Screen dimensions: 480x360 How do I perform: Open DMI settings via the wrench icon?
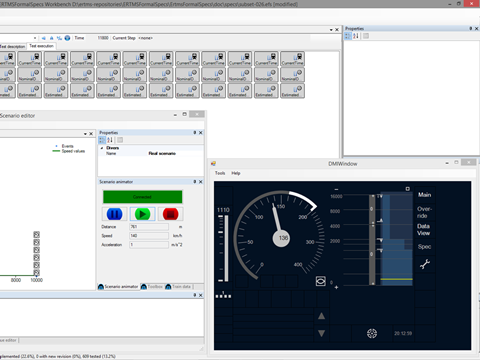(425, 264)
